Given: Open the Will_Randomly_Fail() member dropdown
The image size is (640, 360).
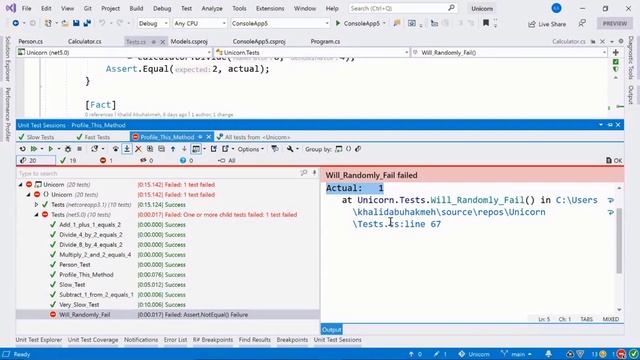Looking at the screenshot, I should pyautogui.click(x=509, y=52).
